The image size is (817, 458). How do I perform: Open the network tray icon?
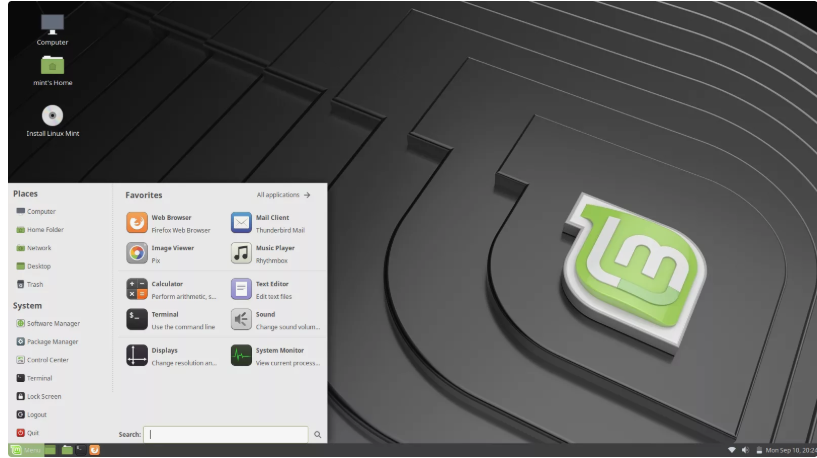tap(732, 450)
